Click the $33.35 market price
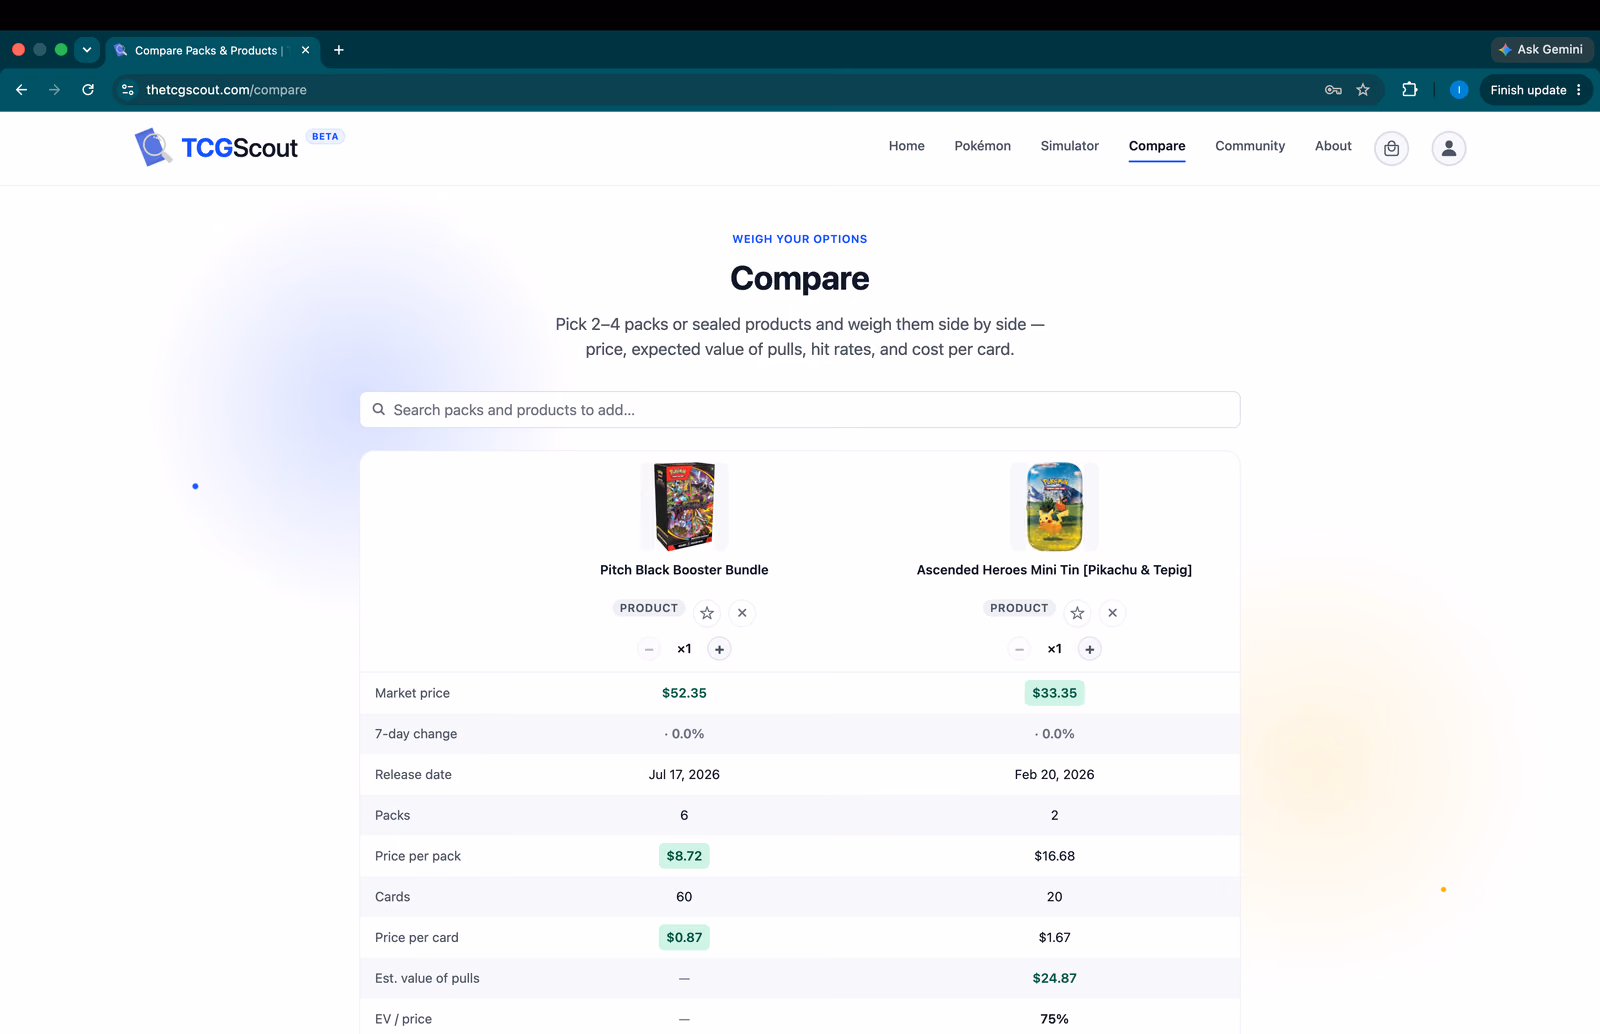Image resolution: width=1600 pixels, height=1034 pixels. pyautogui.click(x=1054, y=693)
